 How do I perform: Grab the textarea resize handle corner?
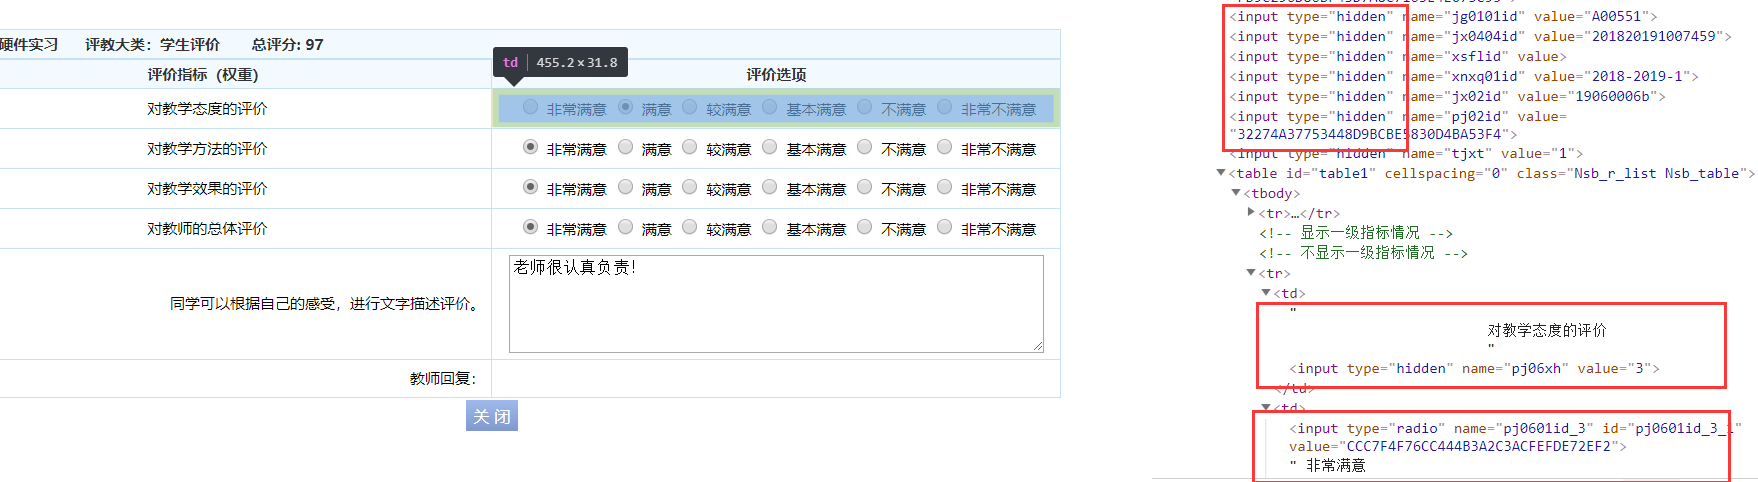tap(1038, 347)
